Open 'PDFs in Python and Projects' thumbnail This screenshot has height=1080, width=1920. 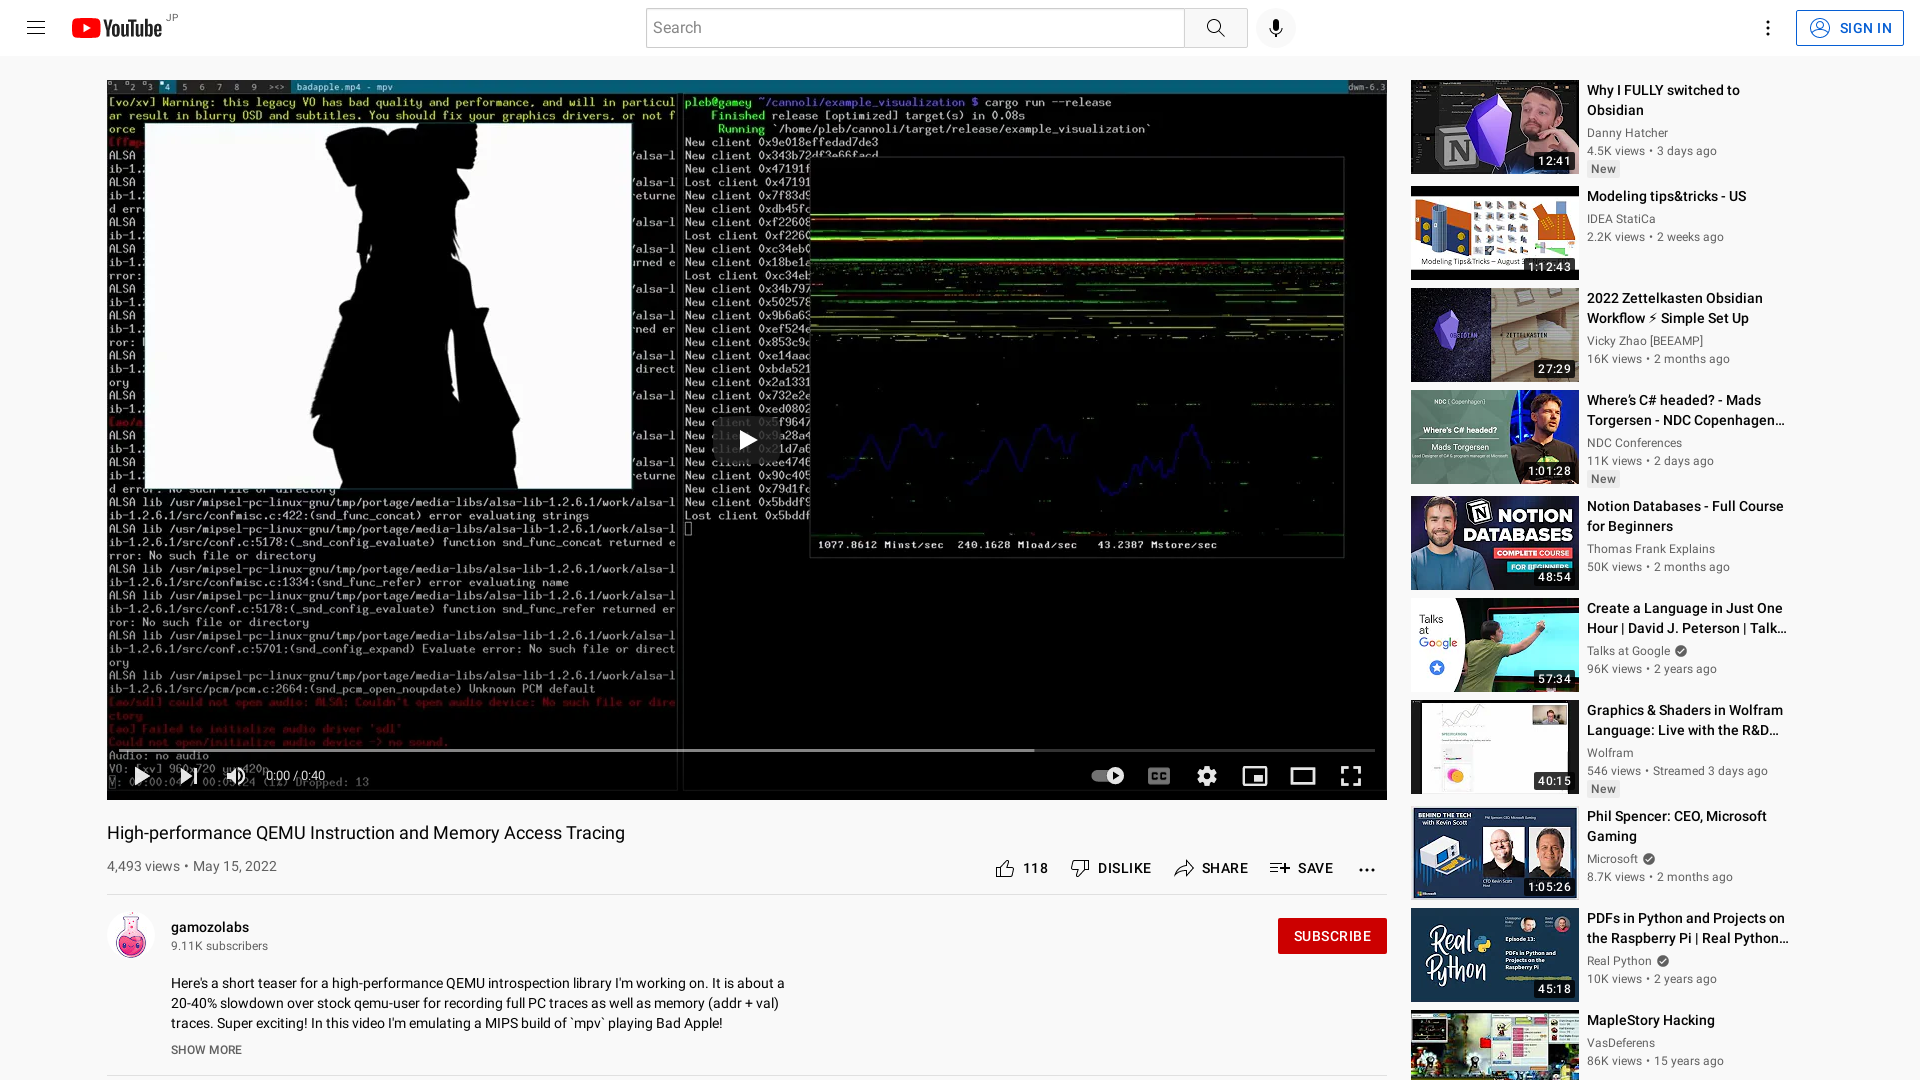pyautogui.click(x=1494, y=955)
